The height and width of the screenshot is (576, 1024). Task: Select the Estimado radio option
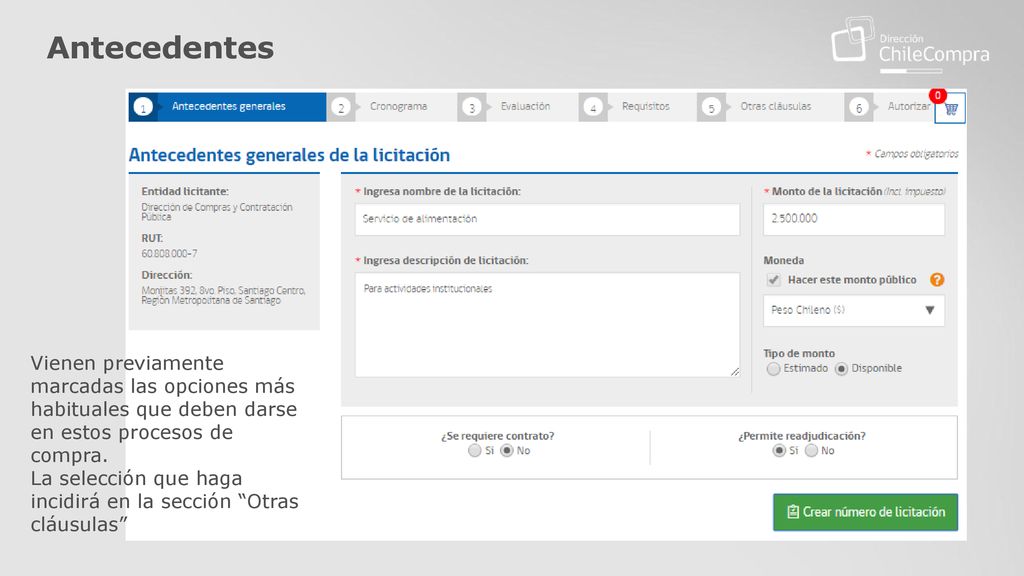(774, 369)
